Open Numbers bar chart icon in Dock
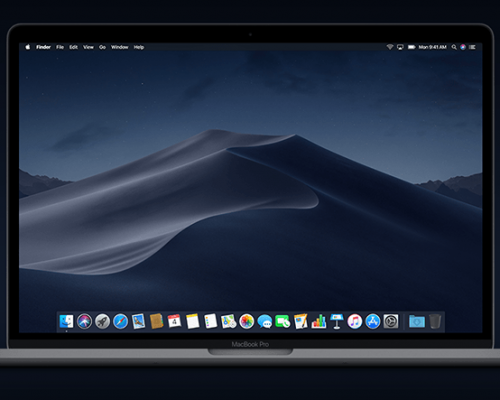Screen dimensions: 500x400 coord(319,322)
